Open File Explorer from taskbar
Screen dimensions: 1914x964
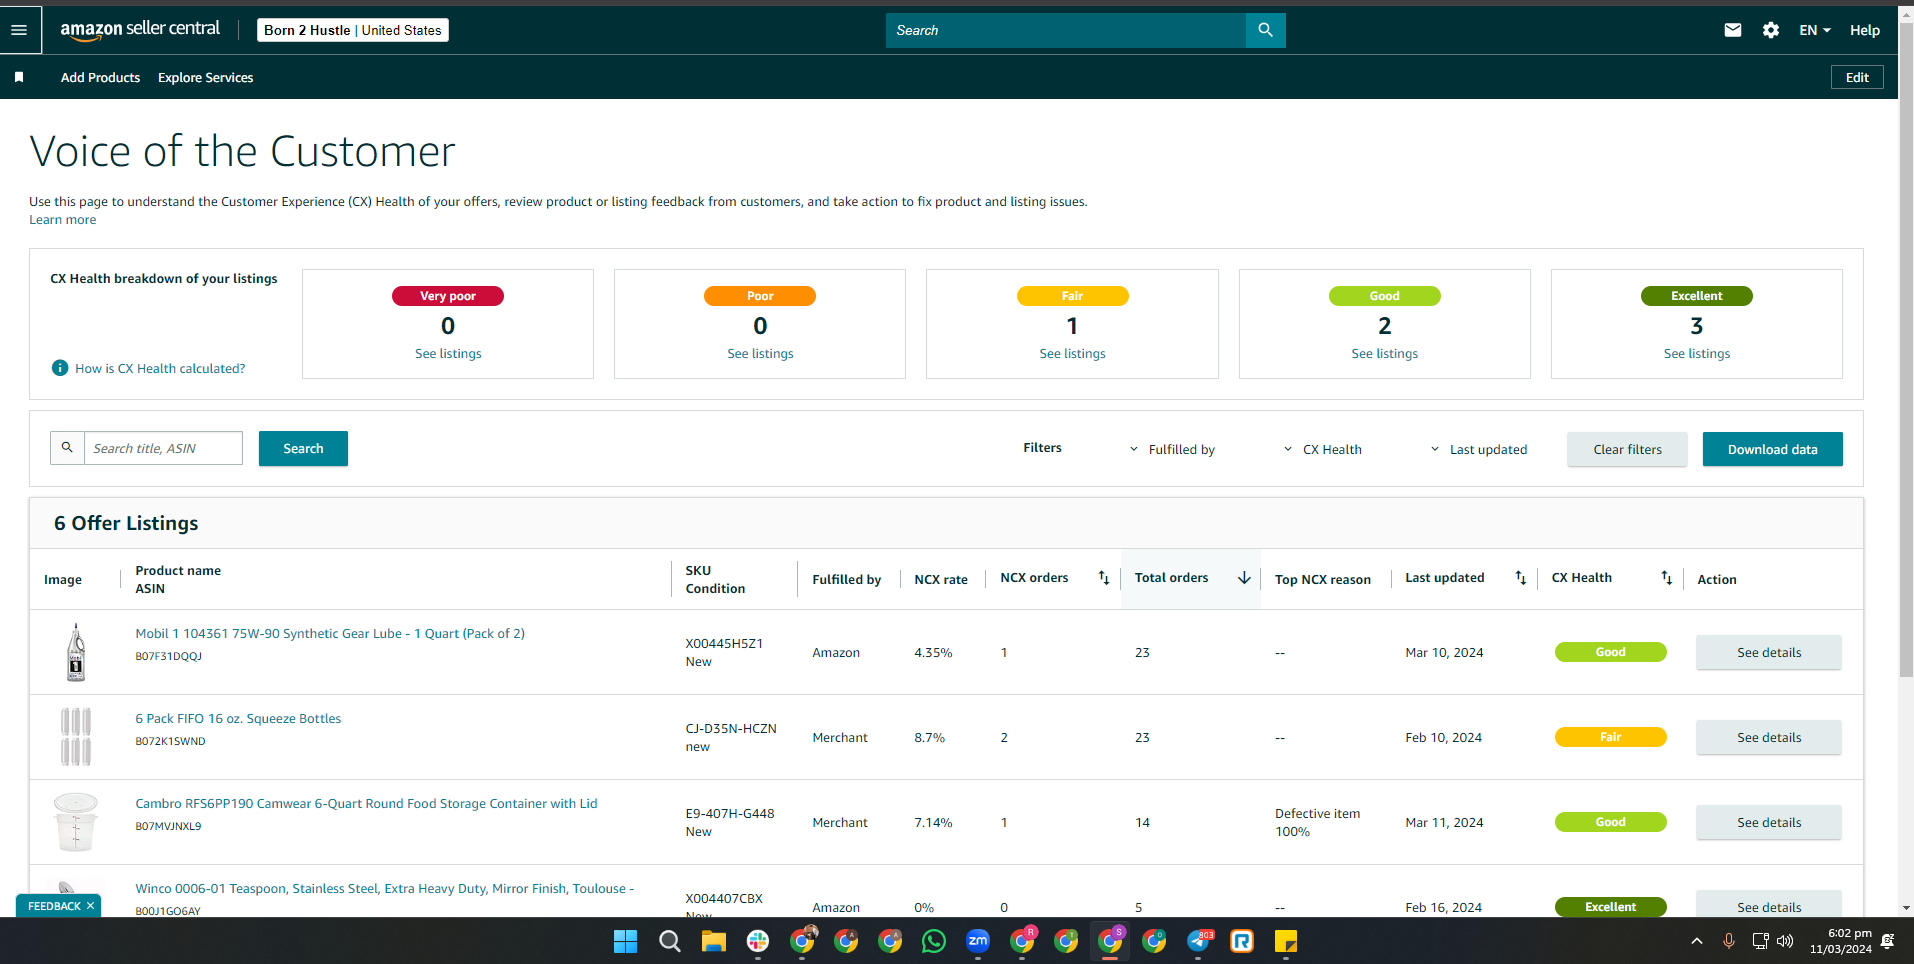click(x=713, y=941)
